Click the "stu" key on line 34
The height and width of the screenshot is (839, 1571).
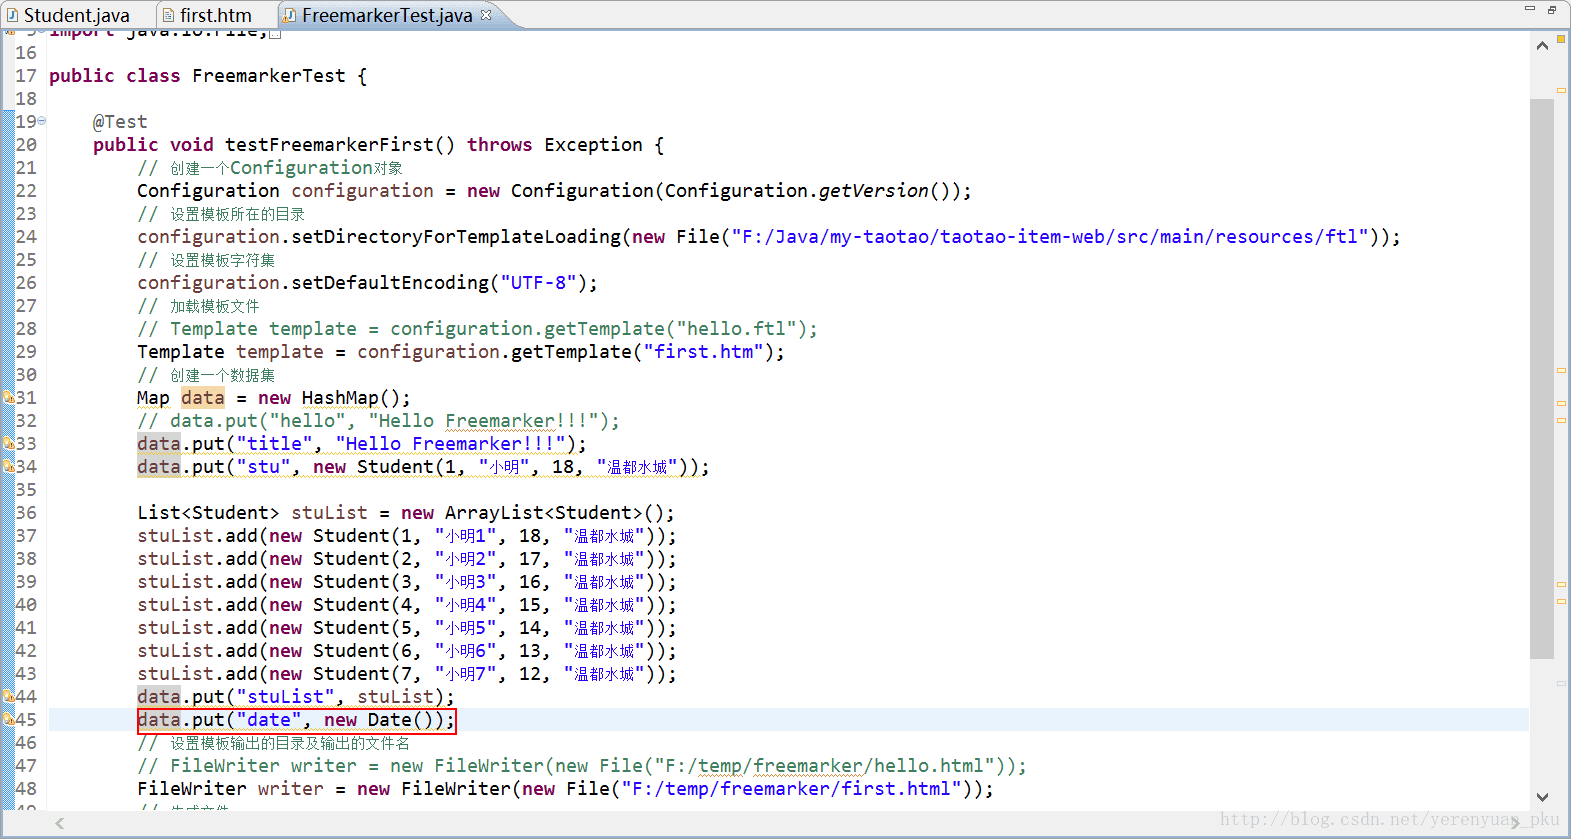tap(263, 467)
